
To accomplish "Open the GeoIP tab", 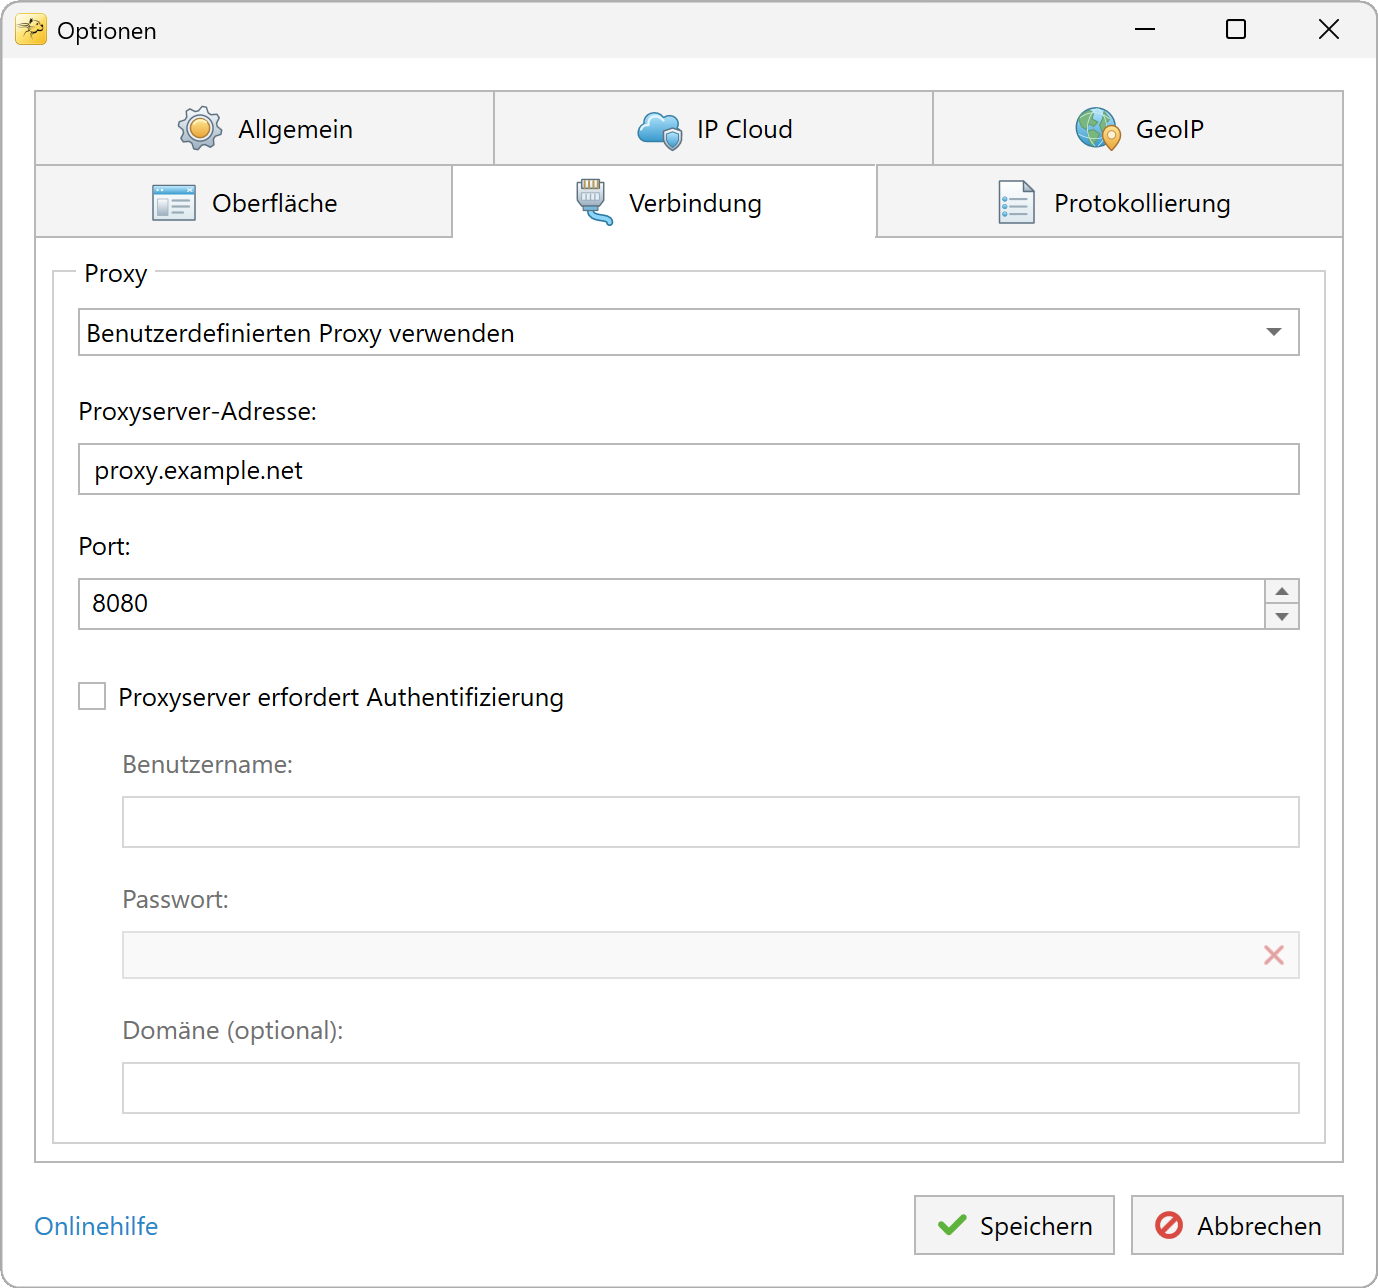I will 1138,128.
